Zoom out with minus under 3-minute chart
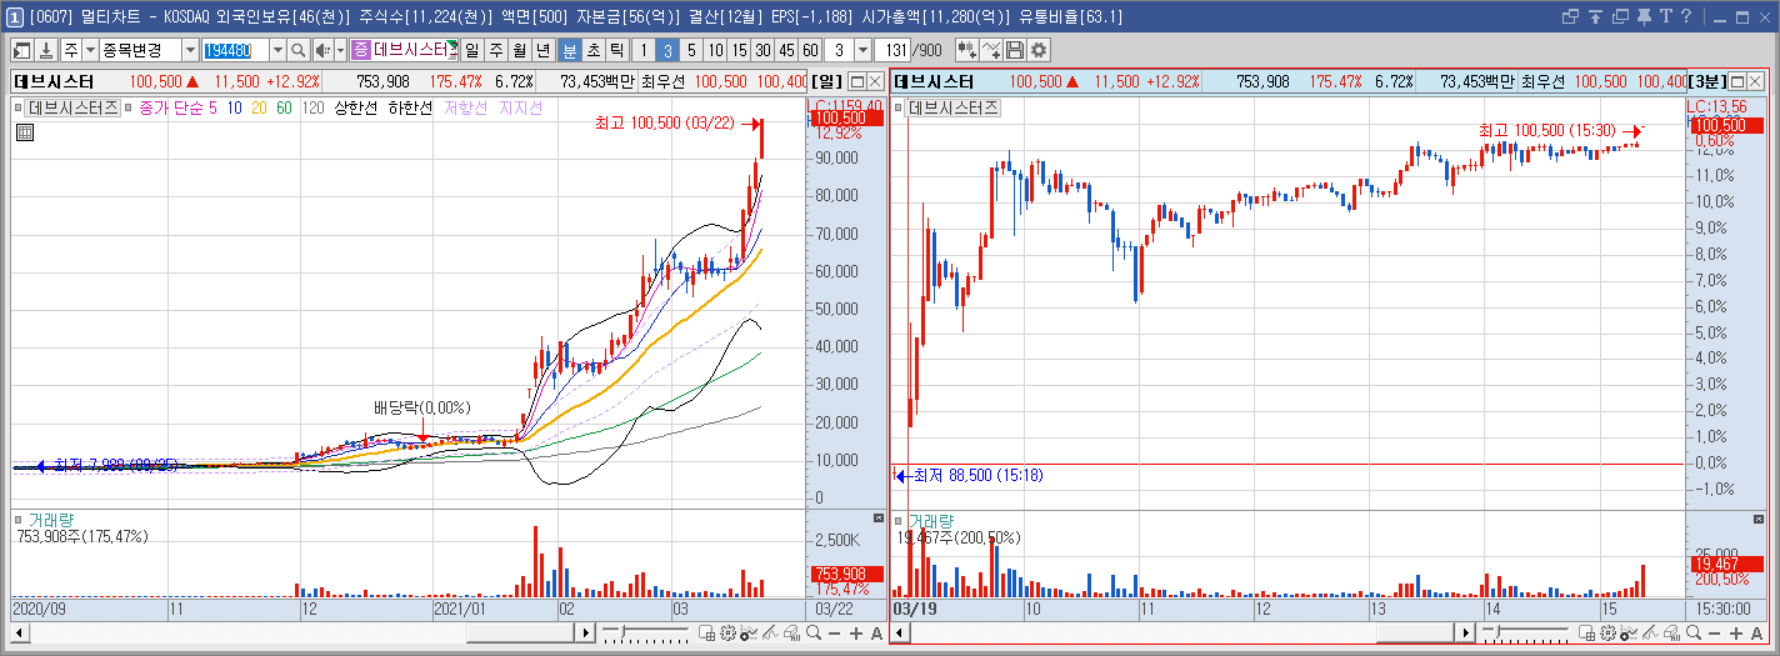 tap(1714, 633)
